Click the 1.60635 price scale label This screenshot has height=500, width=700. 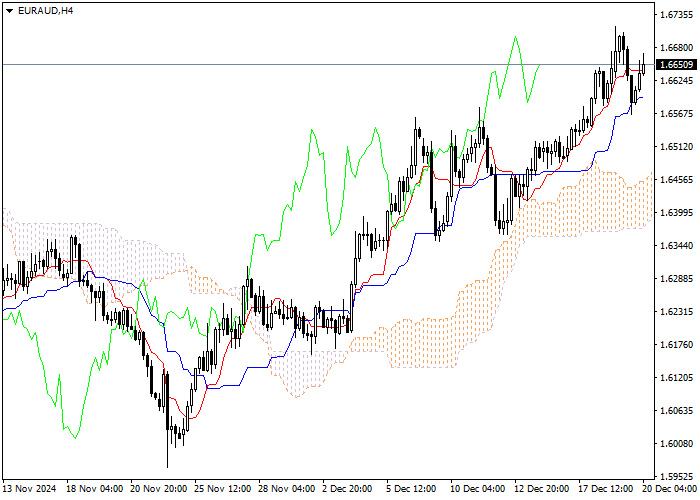coord(677,411)
